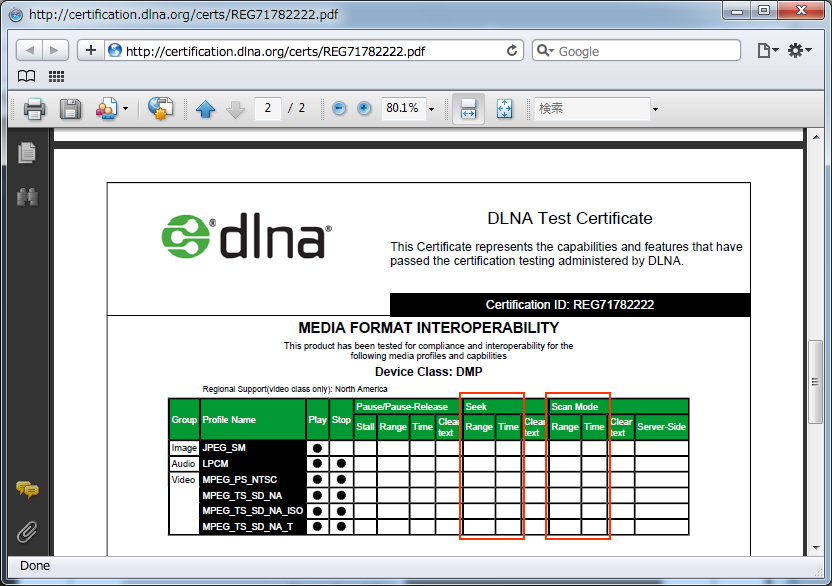Screen dimensions: 832x586
Task: Toggle fit one full page mode
Action: click(504, 109)
